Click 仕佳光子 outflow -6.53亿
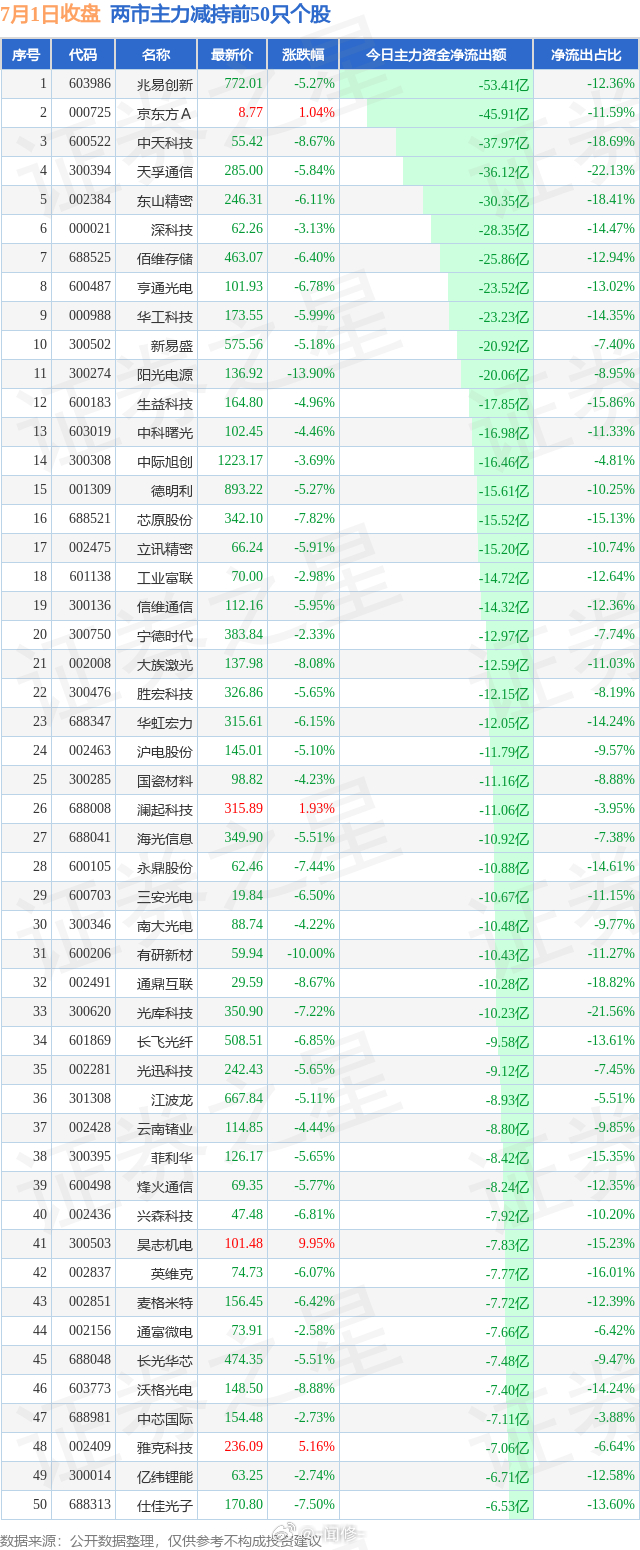Viewport: 640px width, 1550px height. pos(508,1506)
